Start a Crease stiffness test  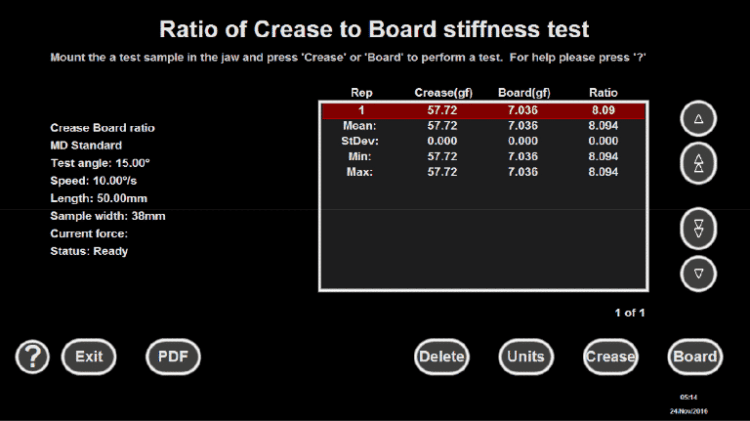point(610,356)
